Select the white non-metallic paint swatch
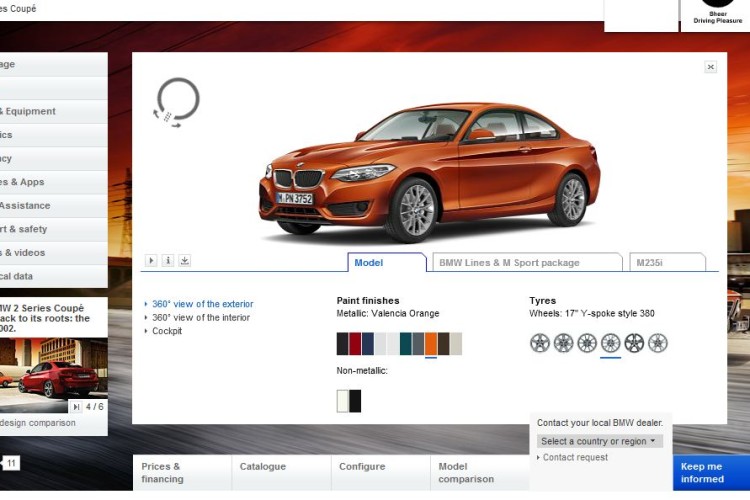Image resolution: width=750 pixels, height=500 pixels. click(342, 401)
